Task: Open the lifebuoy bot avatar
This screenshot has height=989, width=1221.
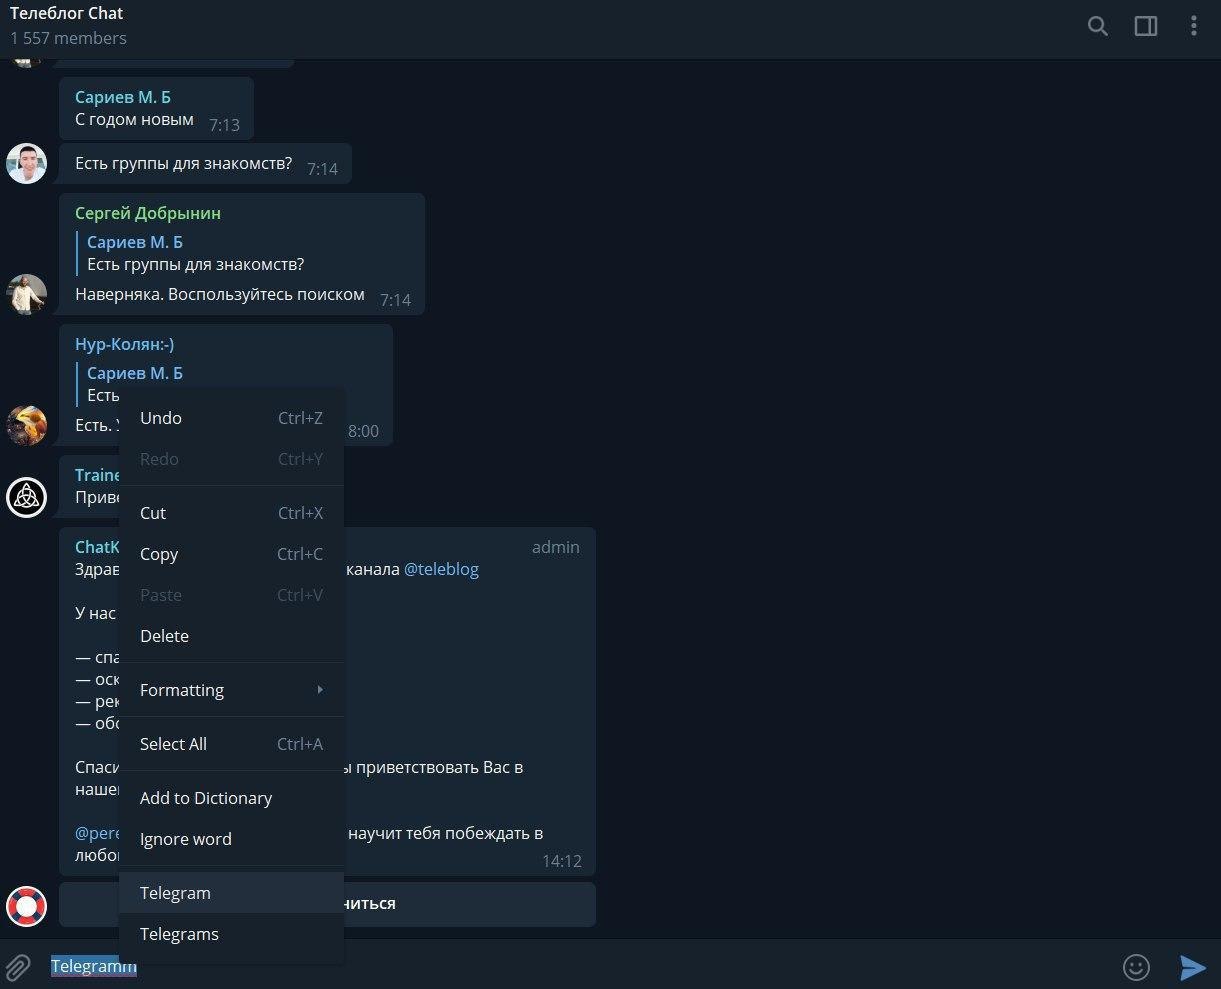Action: pyautogui.click(x=26, y=906)
